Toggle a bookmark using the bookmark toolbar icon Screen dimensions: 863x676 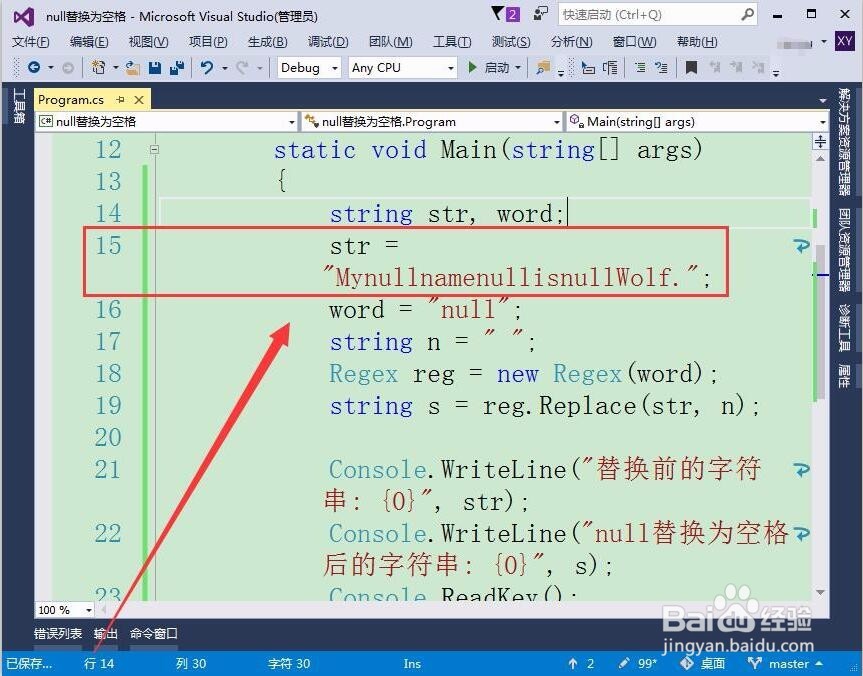coord(690,67)
